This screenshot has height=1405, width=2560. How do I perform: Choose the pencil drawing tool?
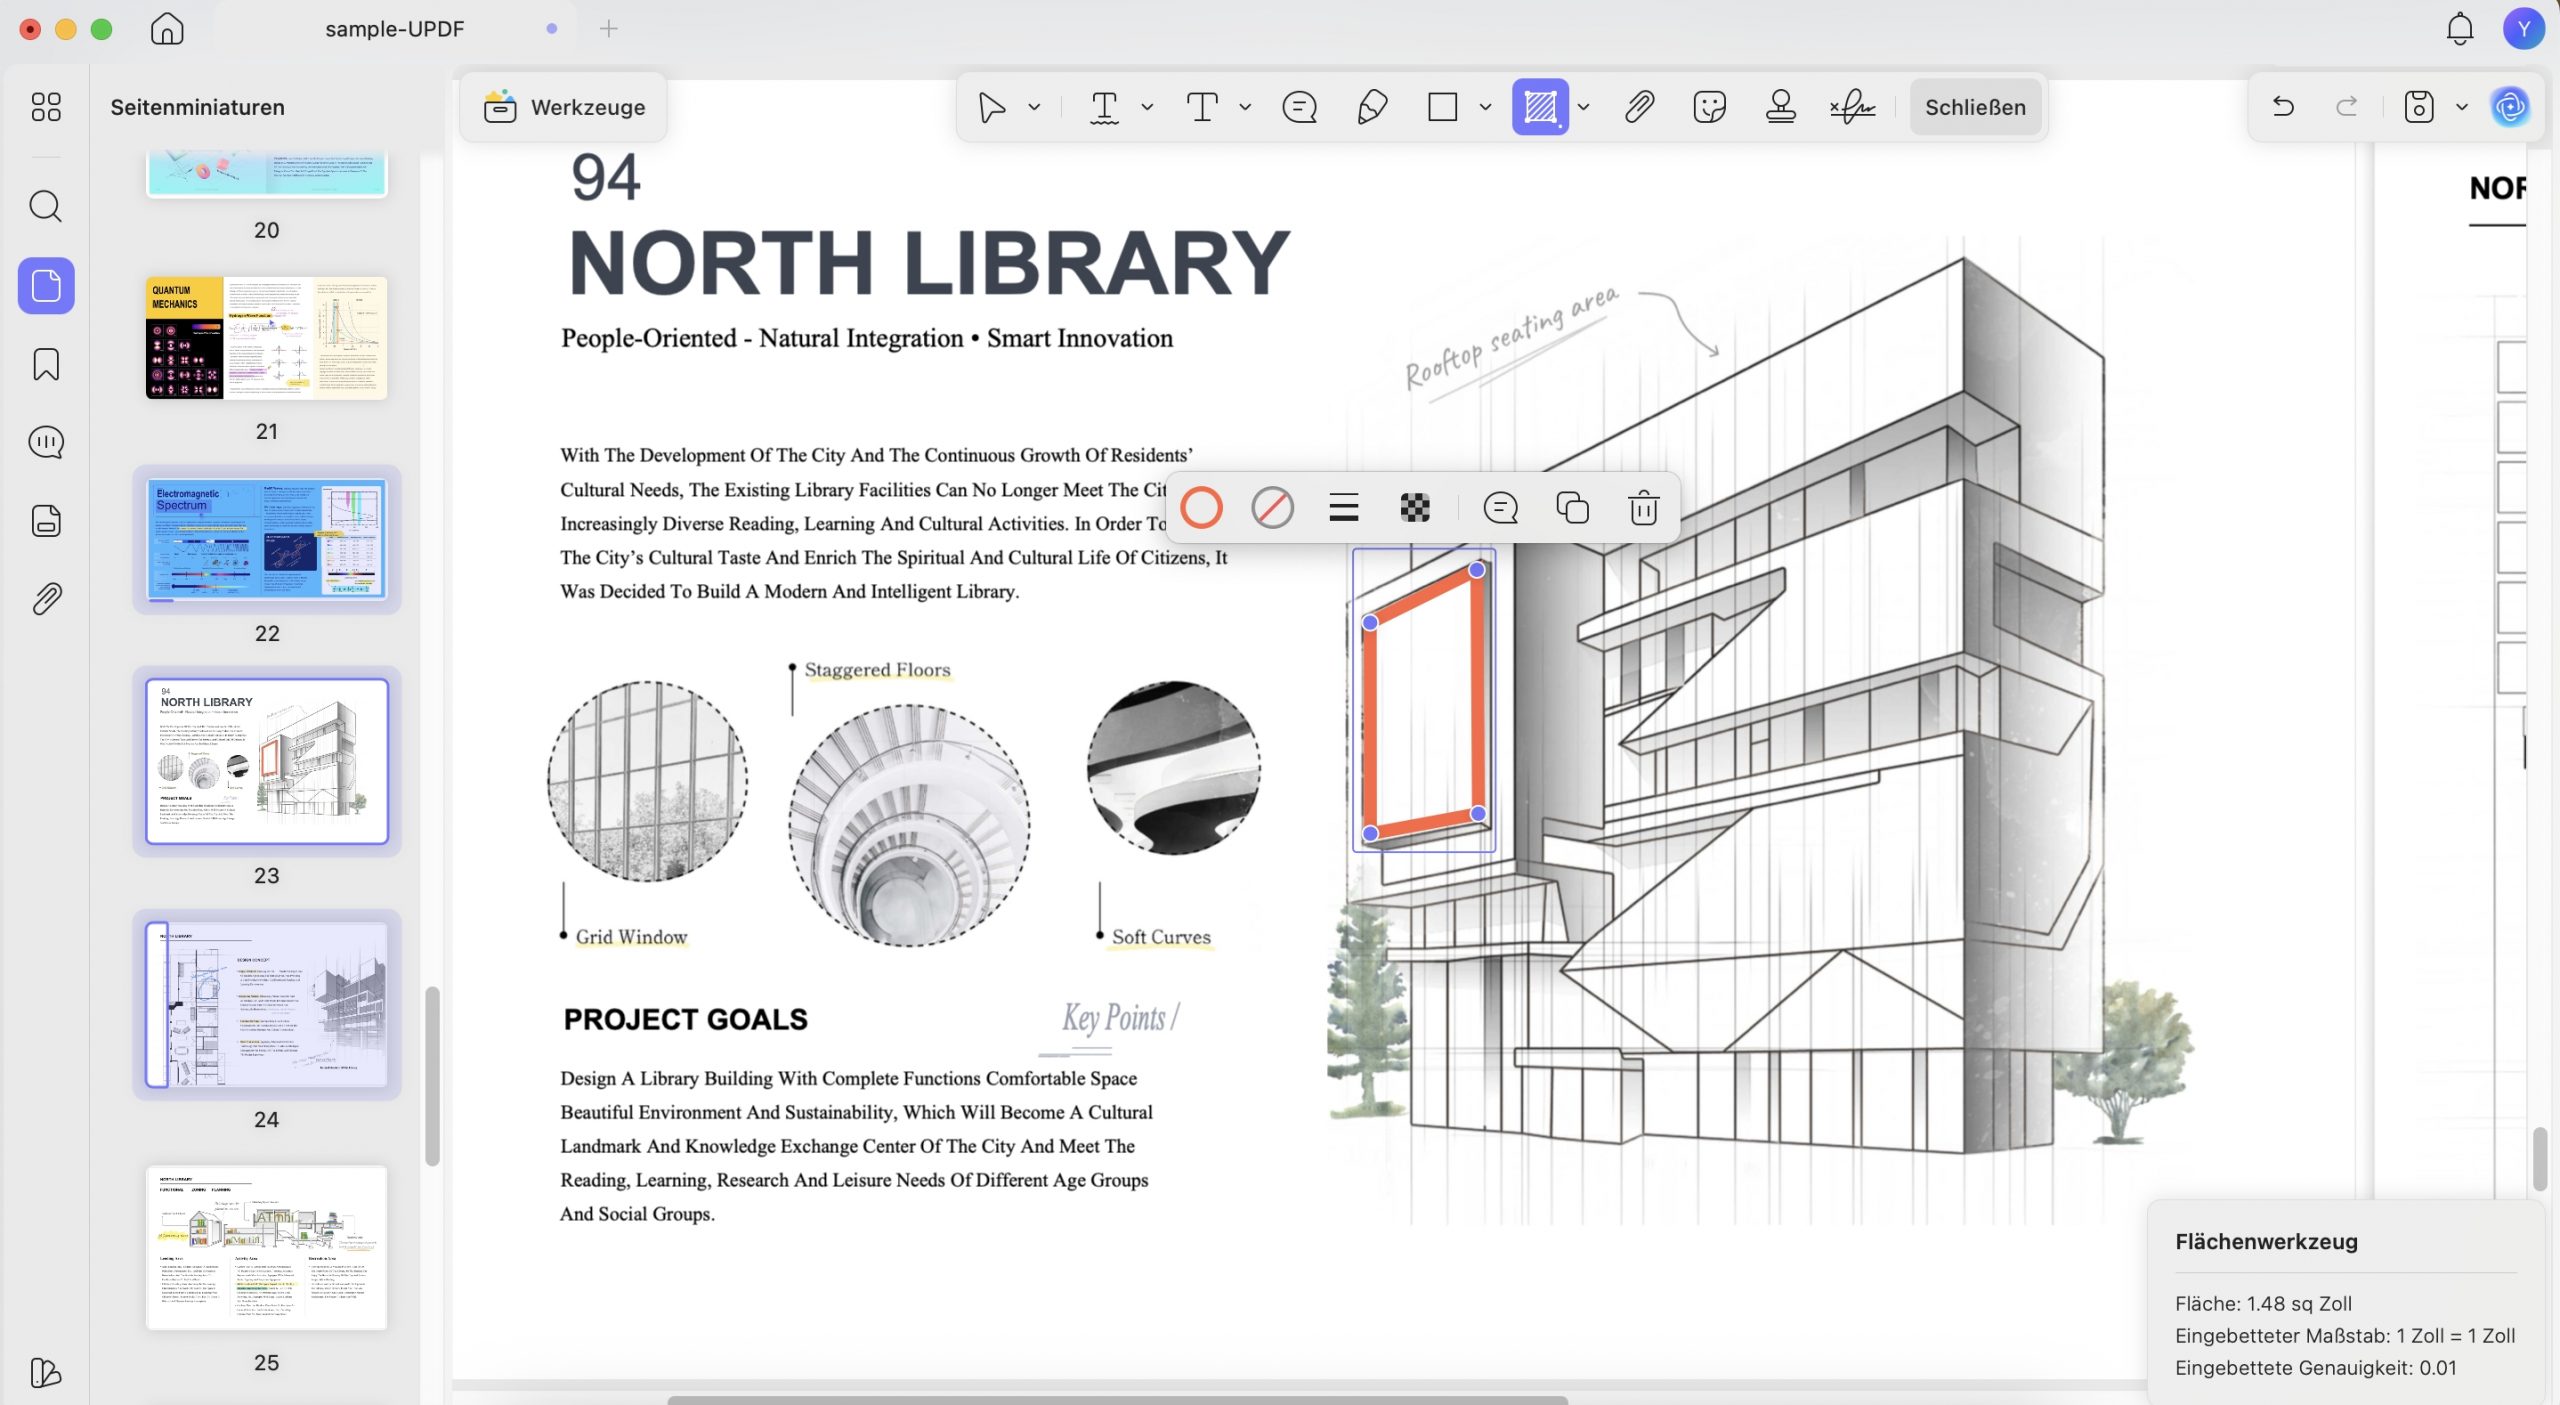point(1372,107)
